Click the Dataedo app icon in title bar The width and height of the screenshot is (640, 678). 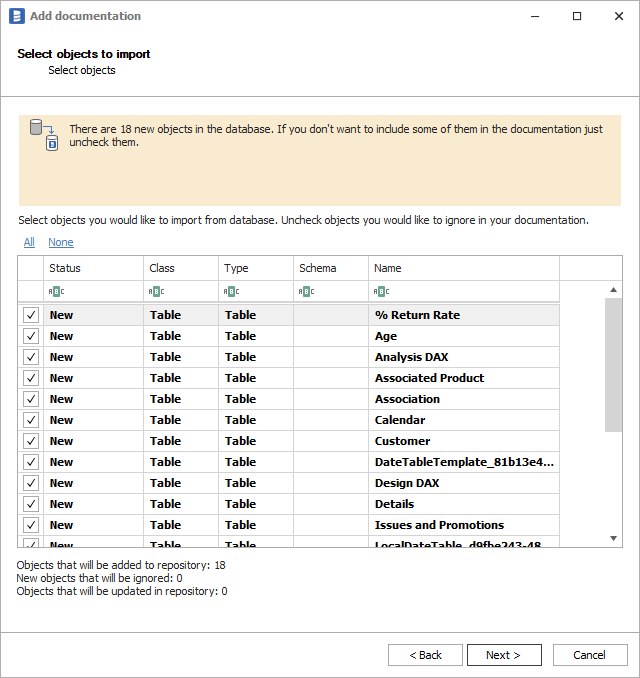[x=16, y=16]
